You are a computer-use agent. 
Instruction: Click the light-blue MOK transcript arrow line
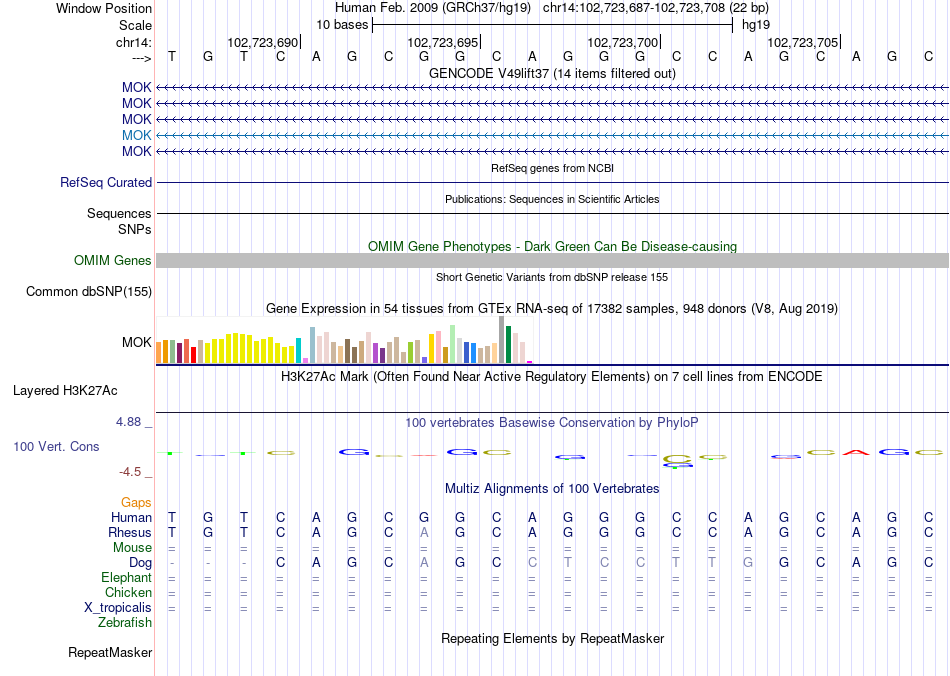[x=552, y=135]
